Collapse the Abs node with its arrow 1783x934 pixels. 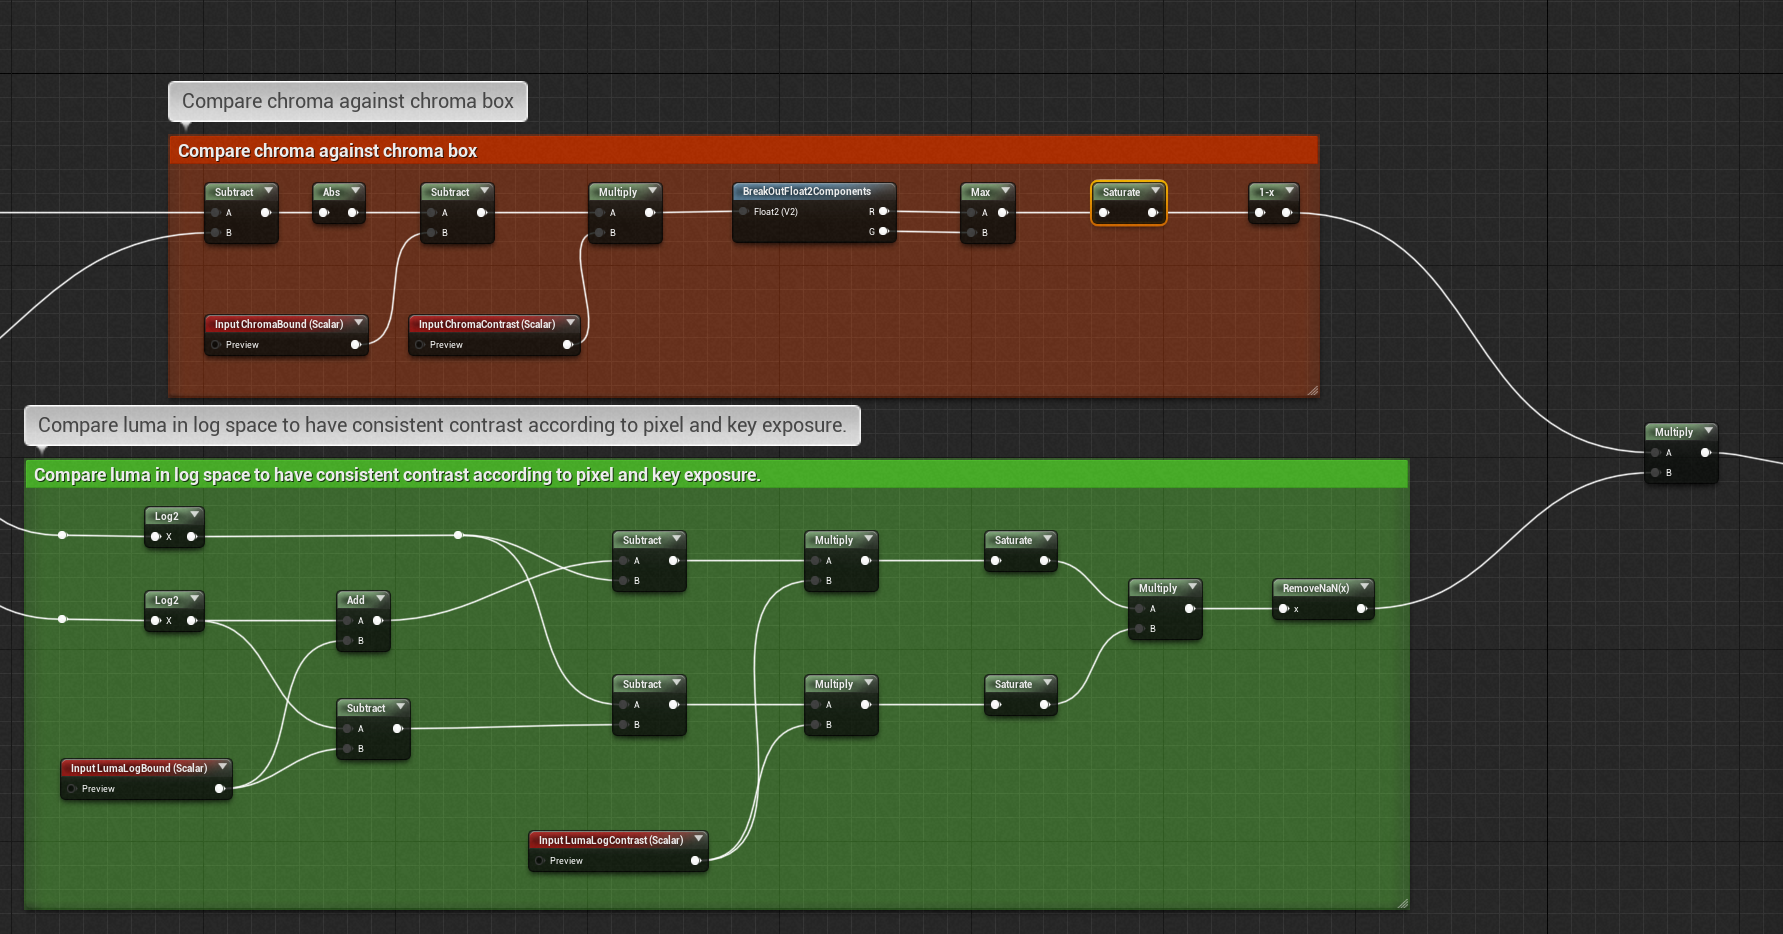click(355, 190)
